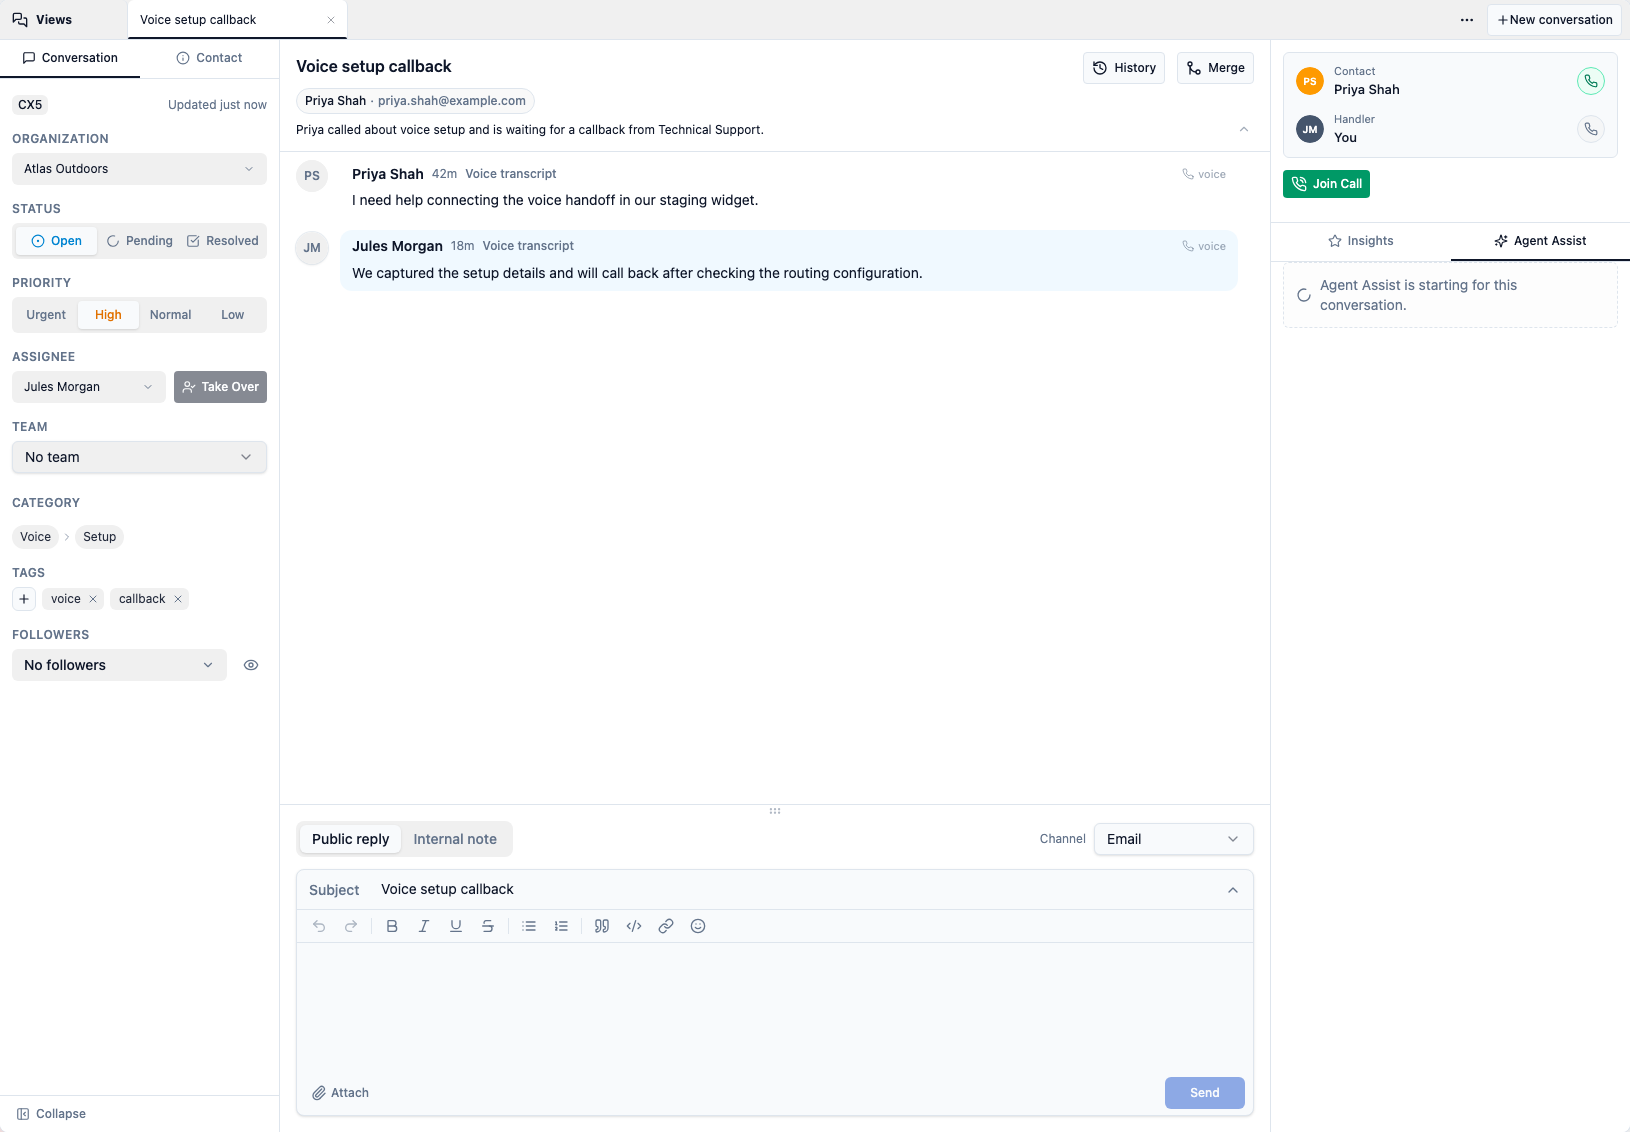The width and height of the screenshot is (1630, 1132).
Task: Open the Views menu
Action: click(42, 20)
